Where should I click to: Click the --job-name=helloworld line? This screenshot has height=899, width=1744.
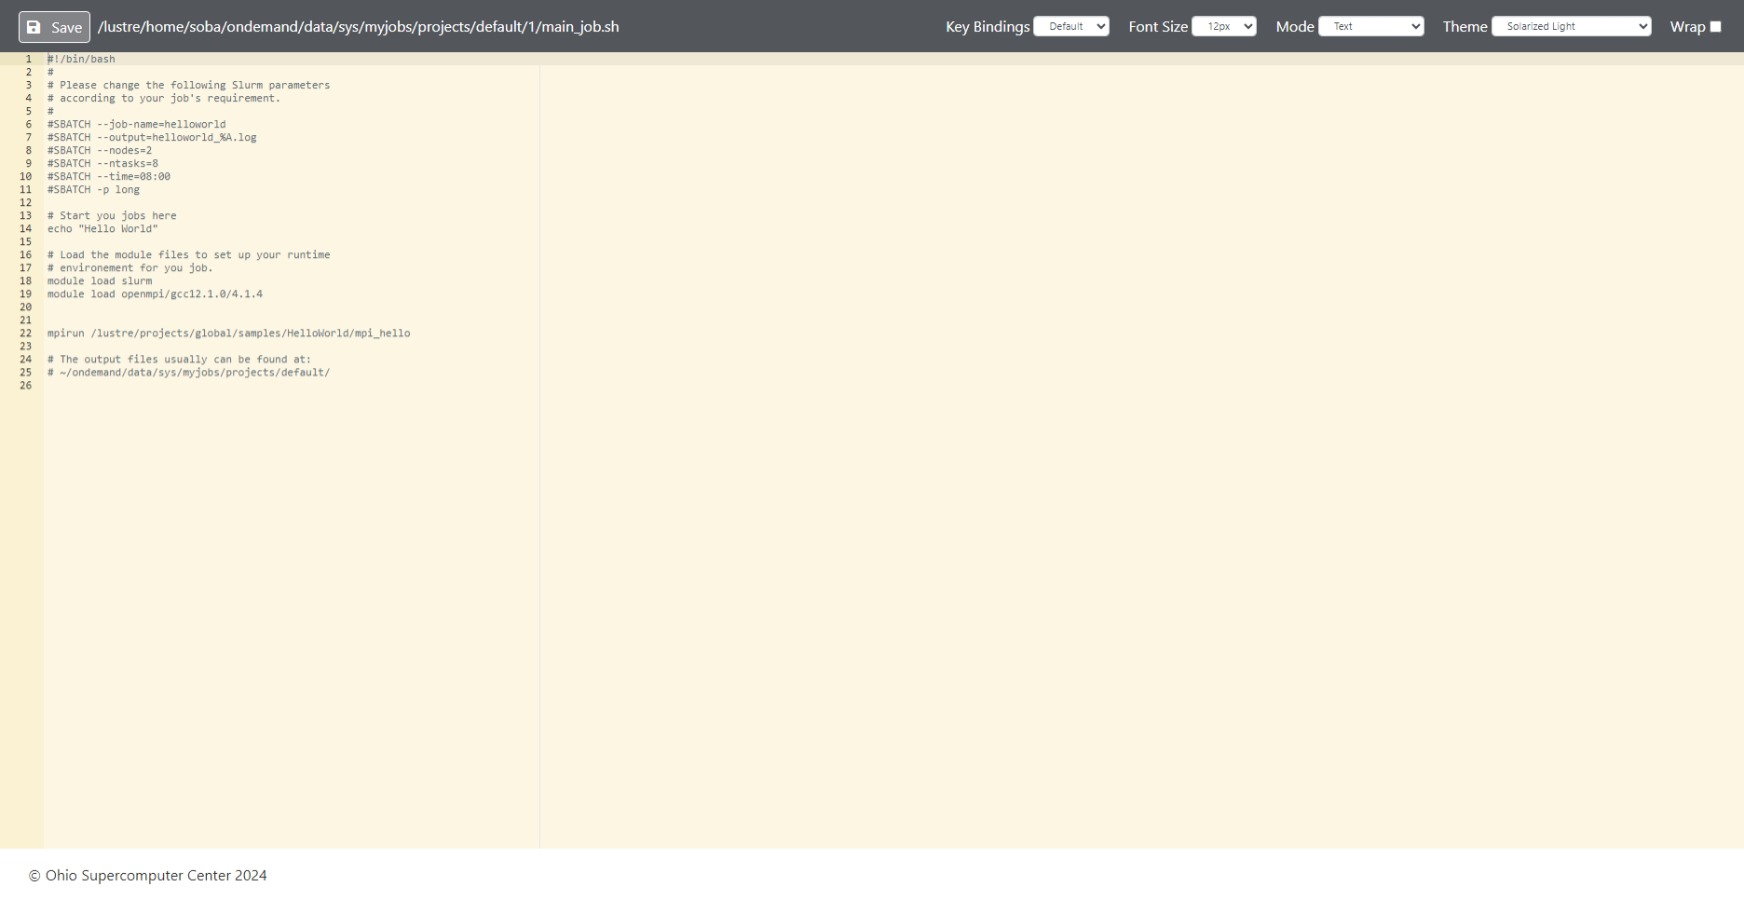coord(136,125)
